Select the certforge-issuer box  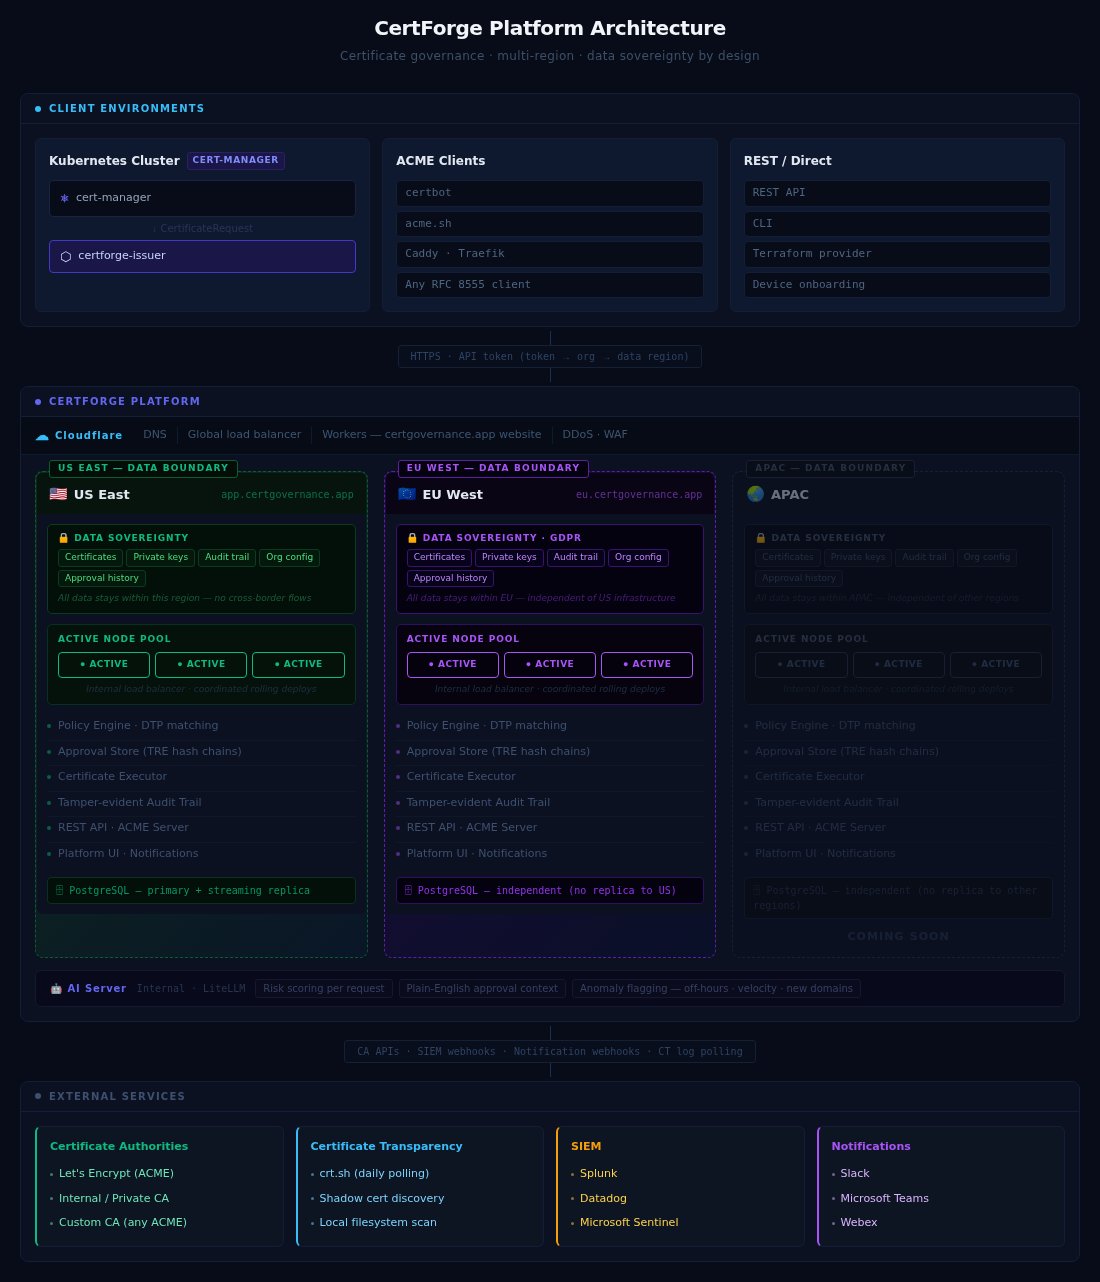(x=202, y=256)
